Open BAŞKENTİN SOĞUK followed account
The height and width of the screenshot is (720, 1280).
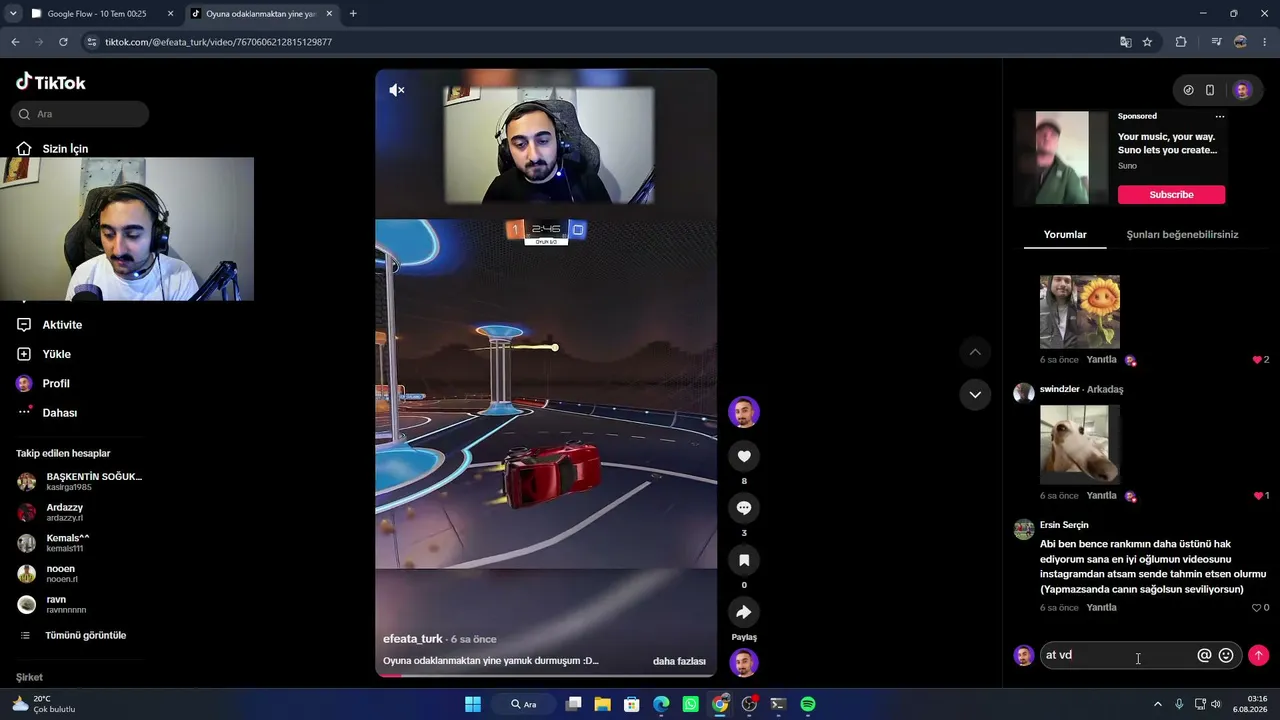click(80, 482)
